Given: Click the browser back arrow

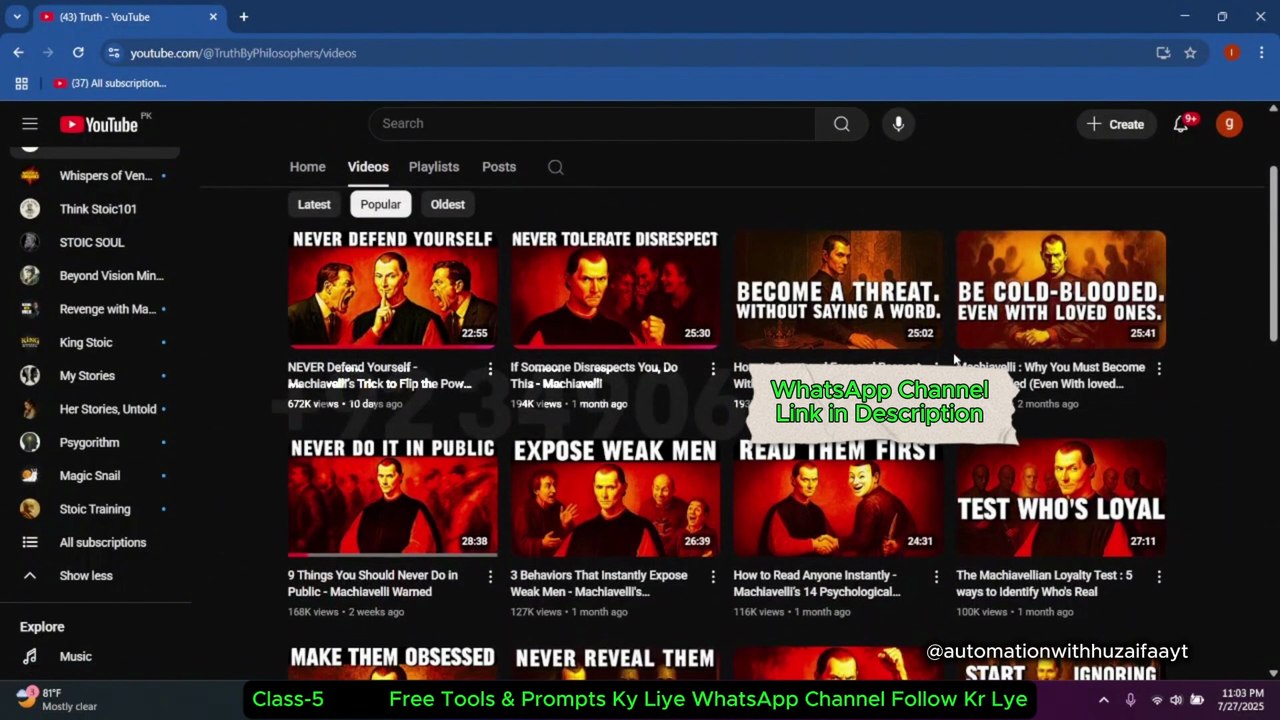Looking at the screenshot, I should tap(18, 53).
